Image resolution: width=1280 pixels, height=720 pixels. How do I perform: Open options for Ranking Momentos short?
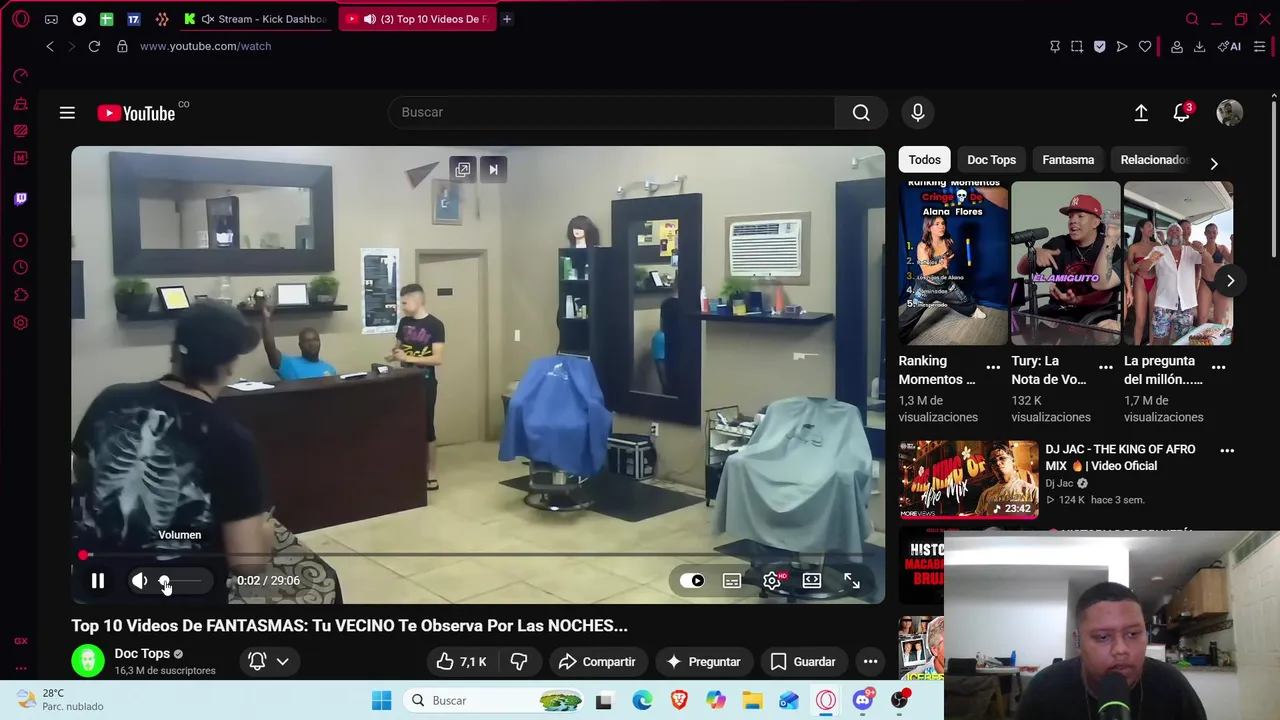(x=993, y=368)
